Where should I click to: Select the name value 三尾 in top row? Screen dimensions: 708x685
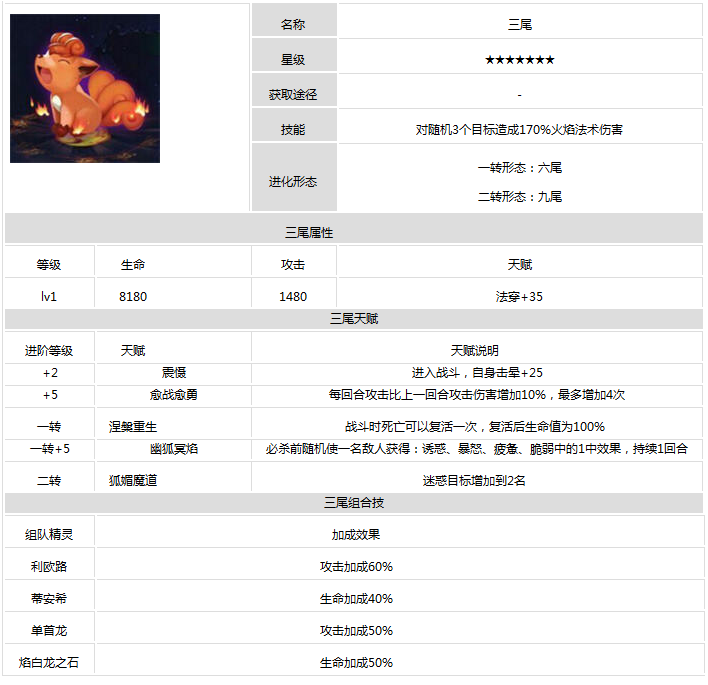(x=520, y=24)
